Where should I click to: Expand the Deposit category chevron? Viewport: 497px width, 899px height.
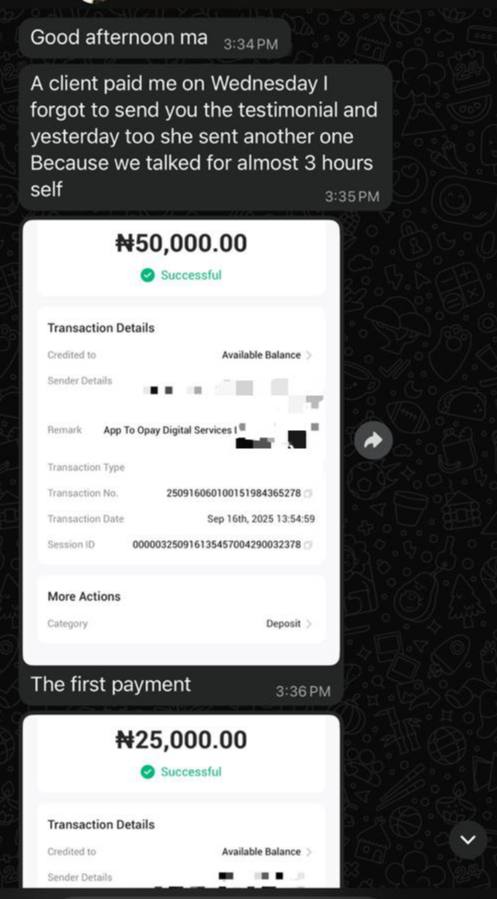(x=309, y=624)
